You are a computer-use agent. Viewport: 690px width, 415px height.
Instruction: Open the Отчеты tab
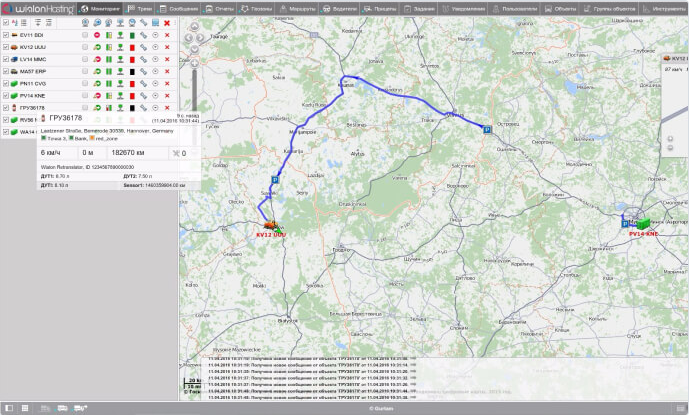pyautogui.click(x=220, y=9)
